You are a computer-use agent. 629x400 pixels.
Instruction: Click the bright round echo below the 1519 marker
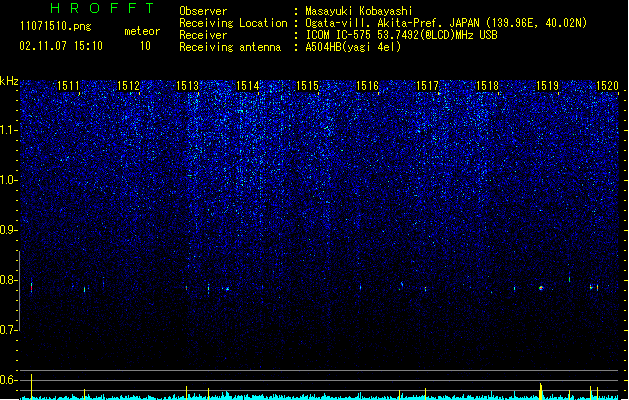pyautogui.click(x=541, y=288)
